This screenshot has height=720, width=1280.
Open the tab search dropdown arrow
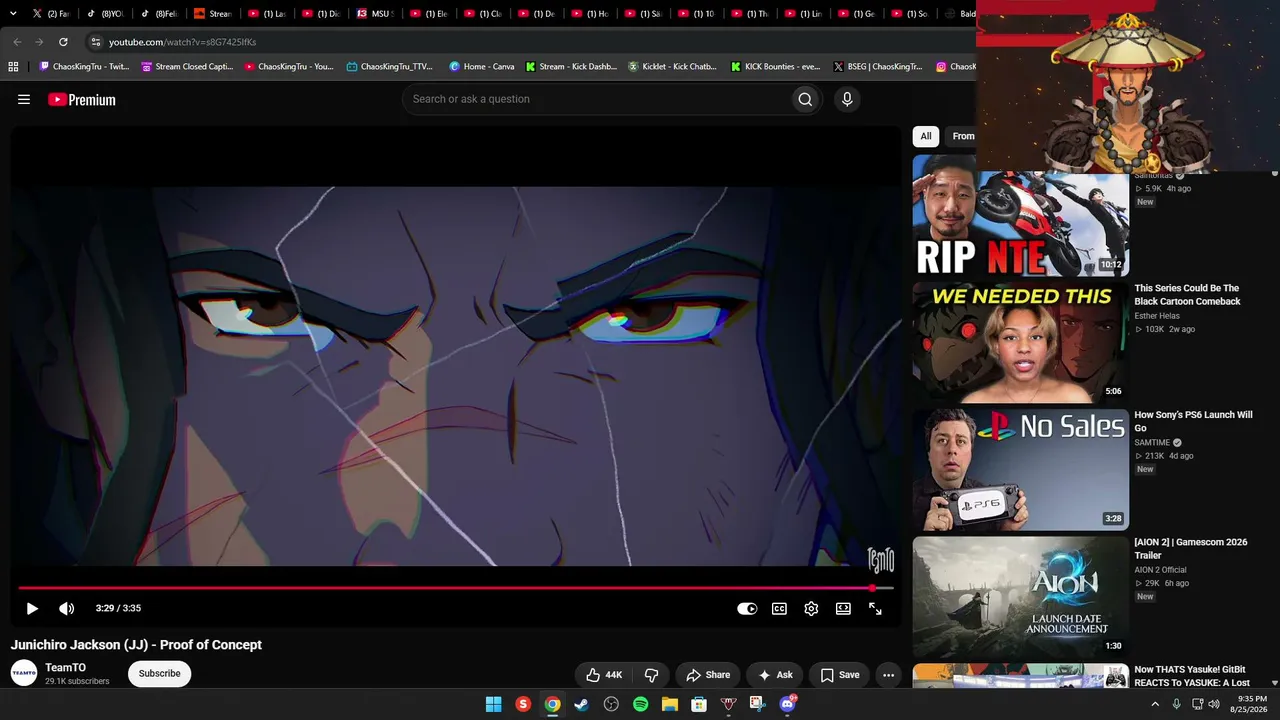[13, 14]
